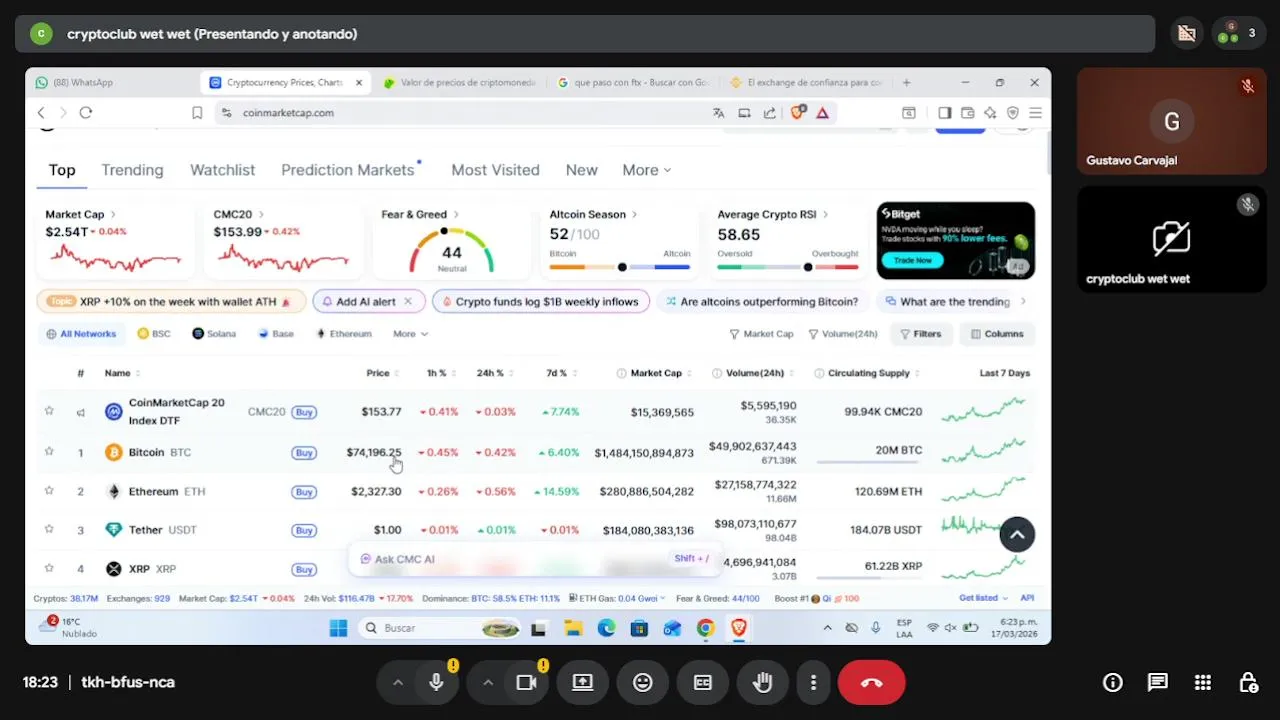Click the XRP coin icon

pos(114,569)
